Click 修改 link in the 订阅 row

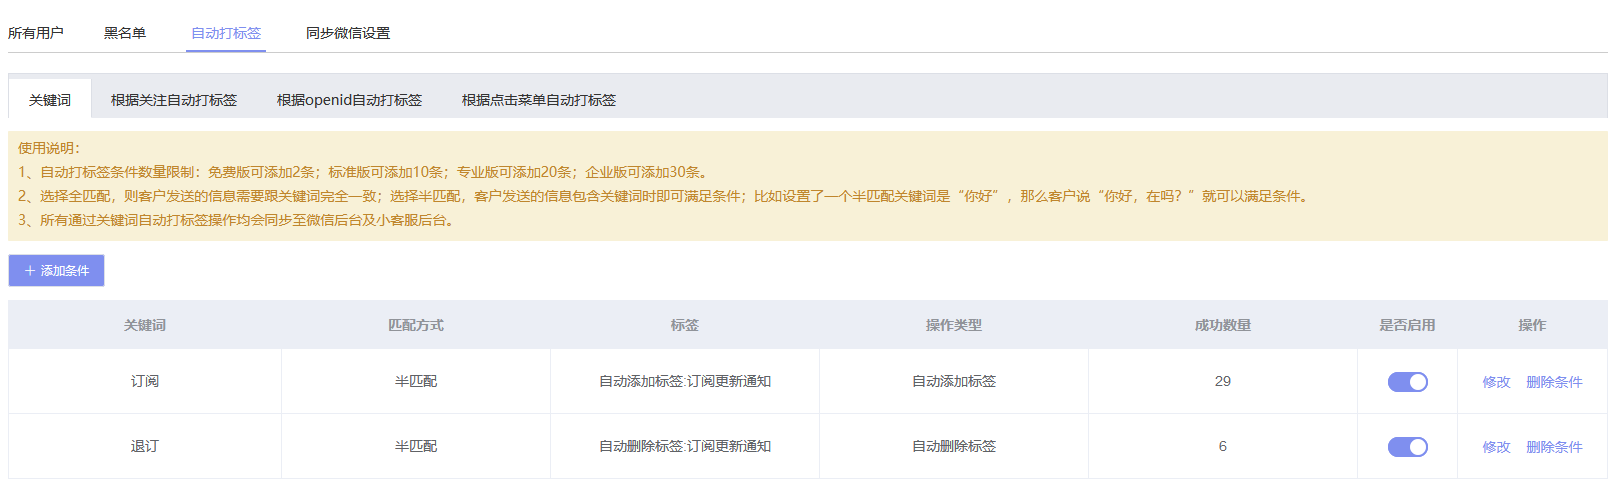[x=1496, y=382]
